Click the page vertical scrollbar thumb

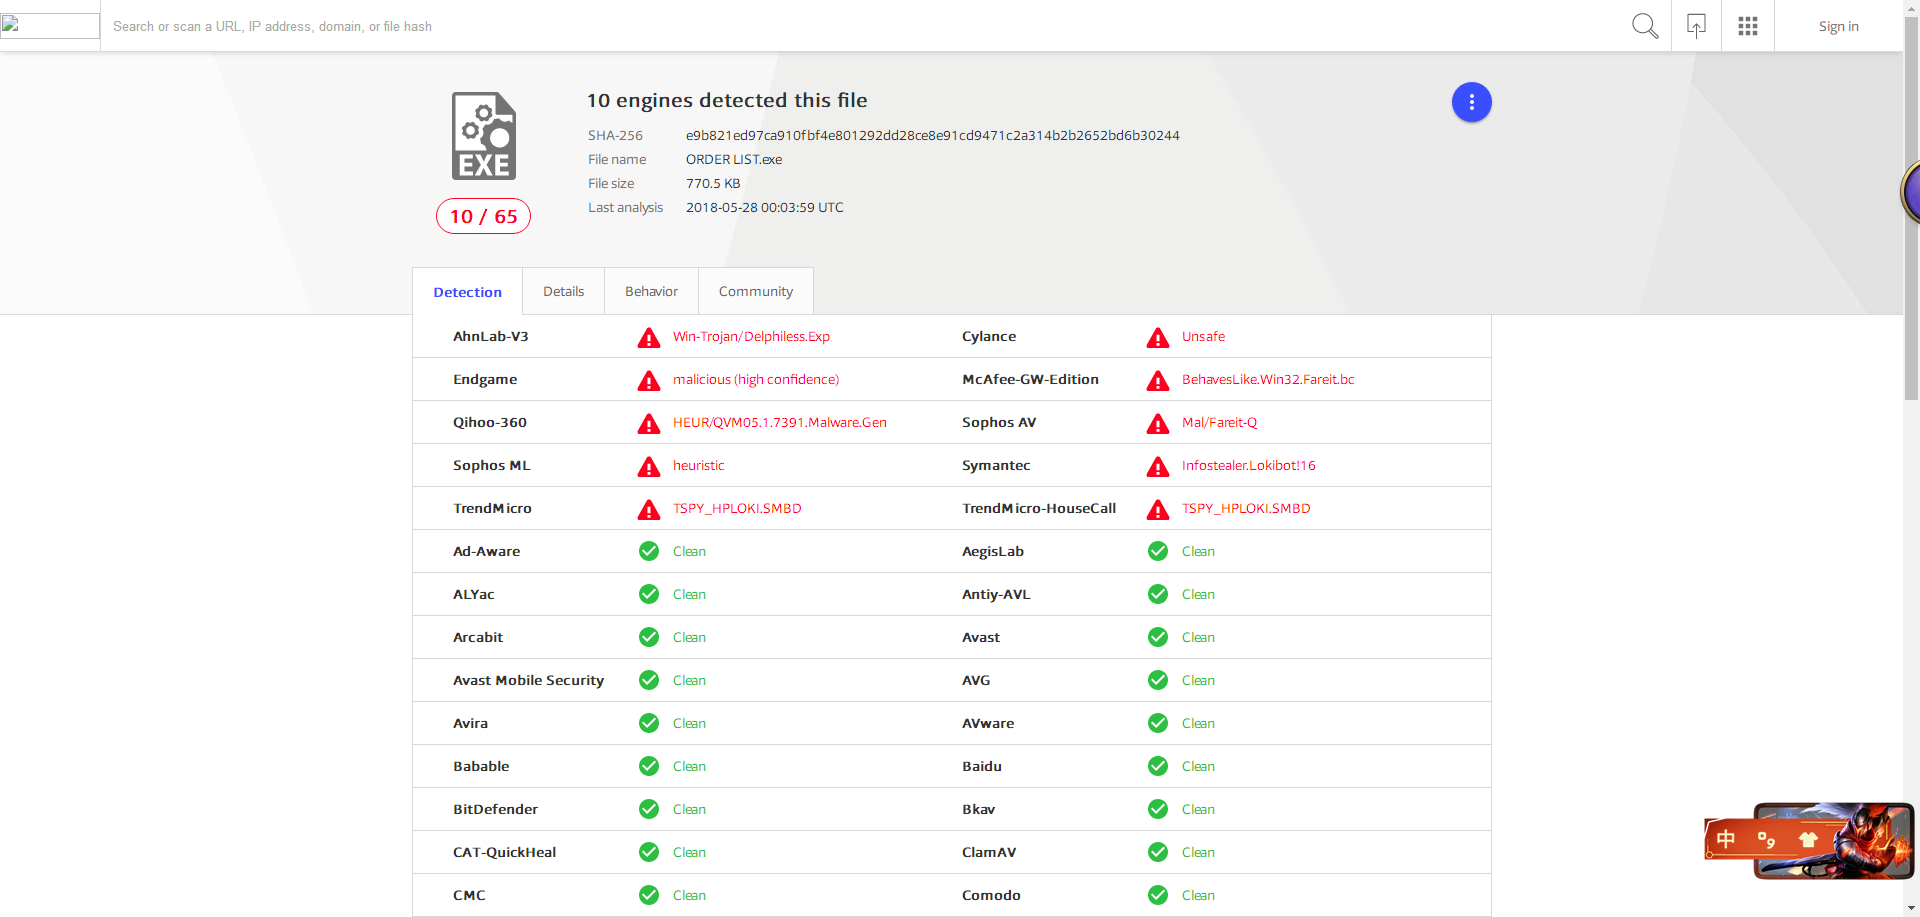click(1911, 208)
